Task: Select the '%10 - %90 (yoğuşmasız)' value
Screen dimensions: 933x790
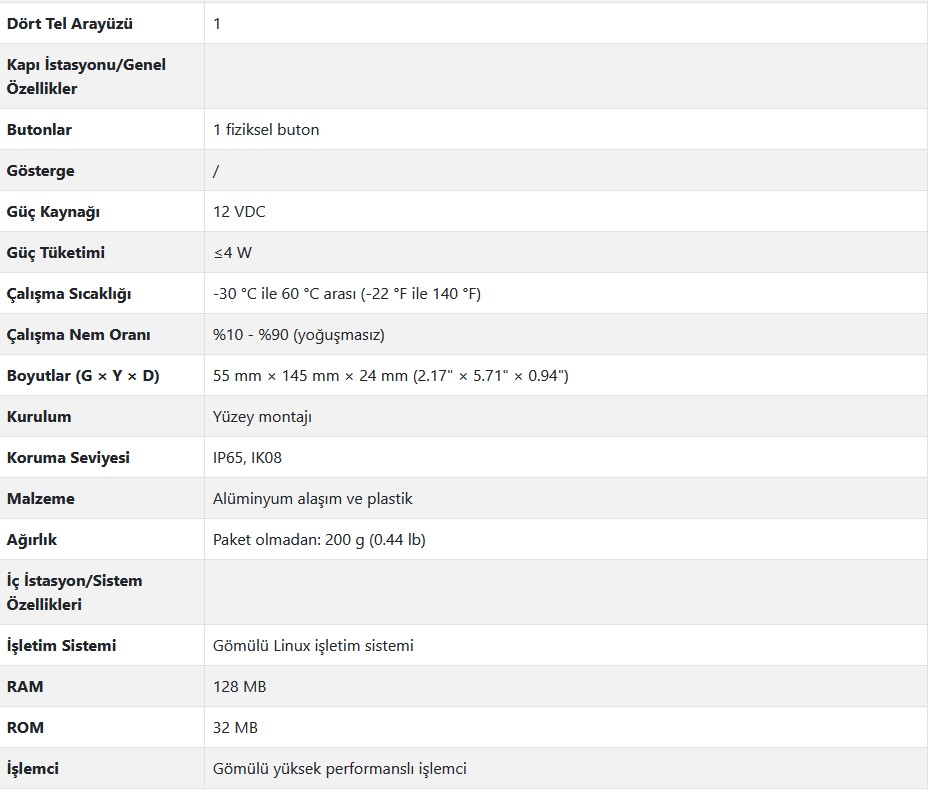Action: click(x=299, y=335)
